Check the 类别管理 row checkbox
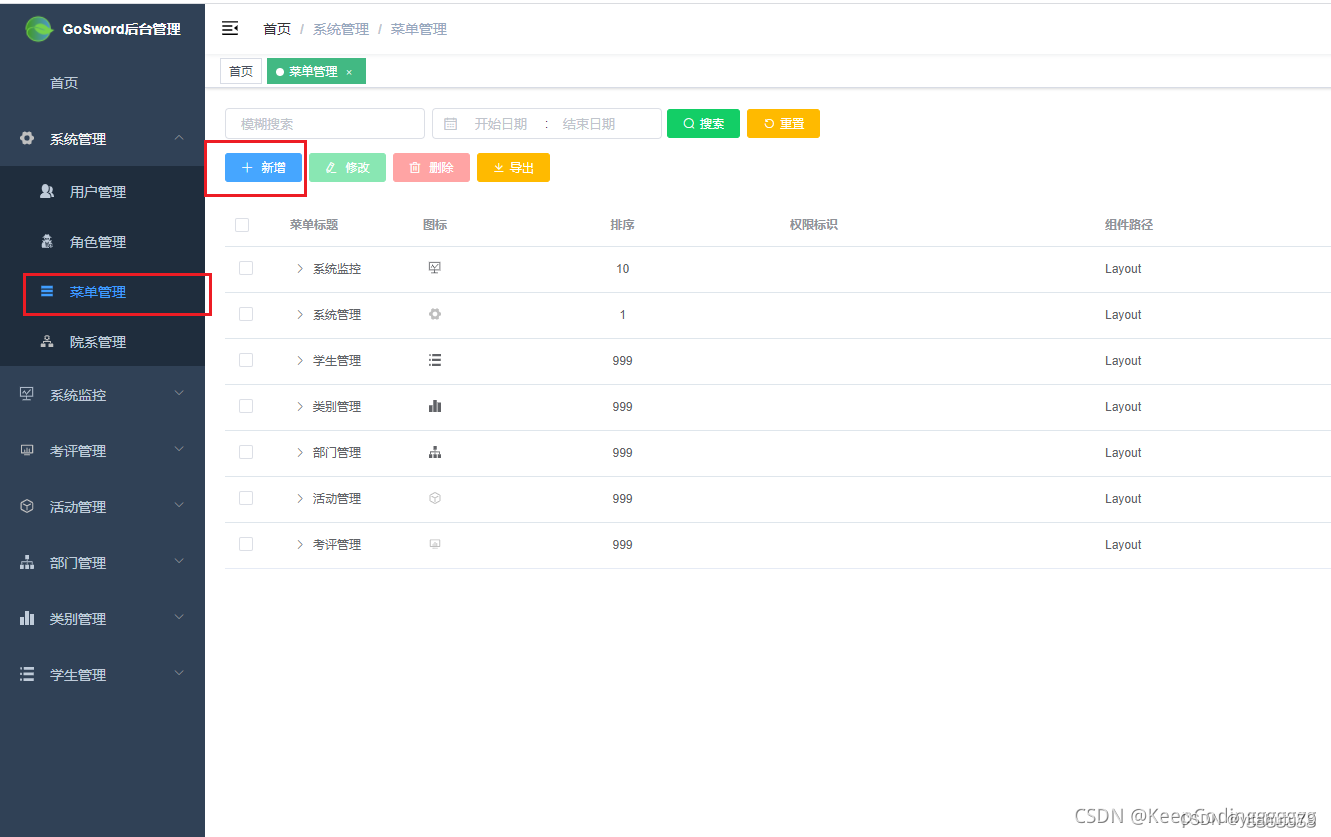This screenshot has width=1331, height=837. 246,406
